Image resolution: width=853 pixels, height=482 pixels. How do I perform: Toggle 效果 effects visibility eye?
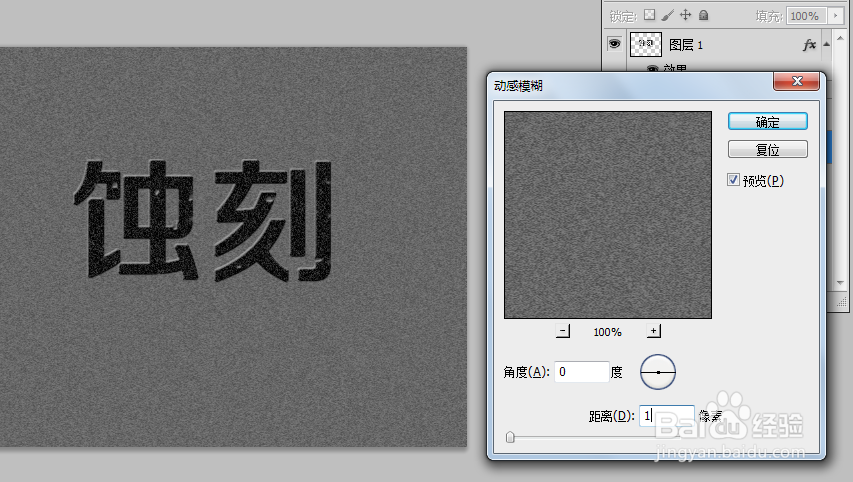click(x=652, y=69)
